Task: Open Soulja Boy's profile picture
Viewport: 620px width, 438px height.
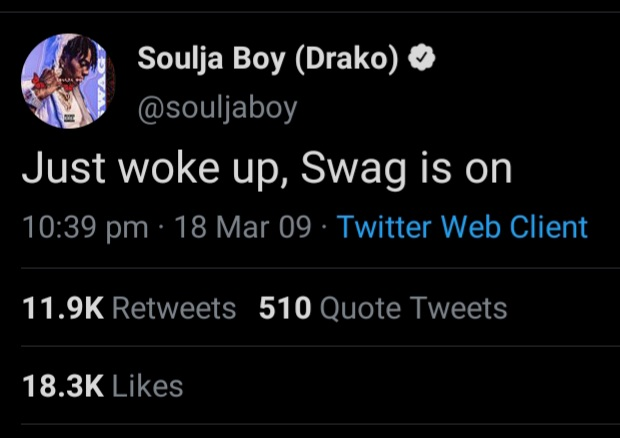Action: pos(68,81)
